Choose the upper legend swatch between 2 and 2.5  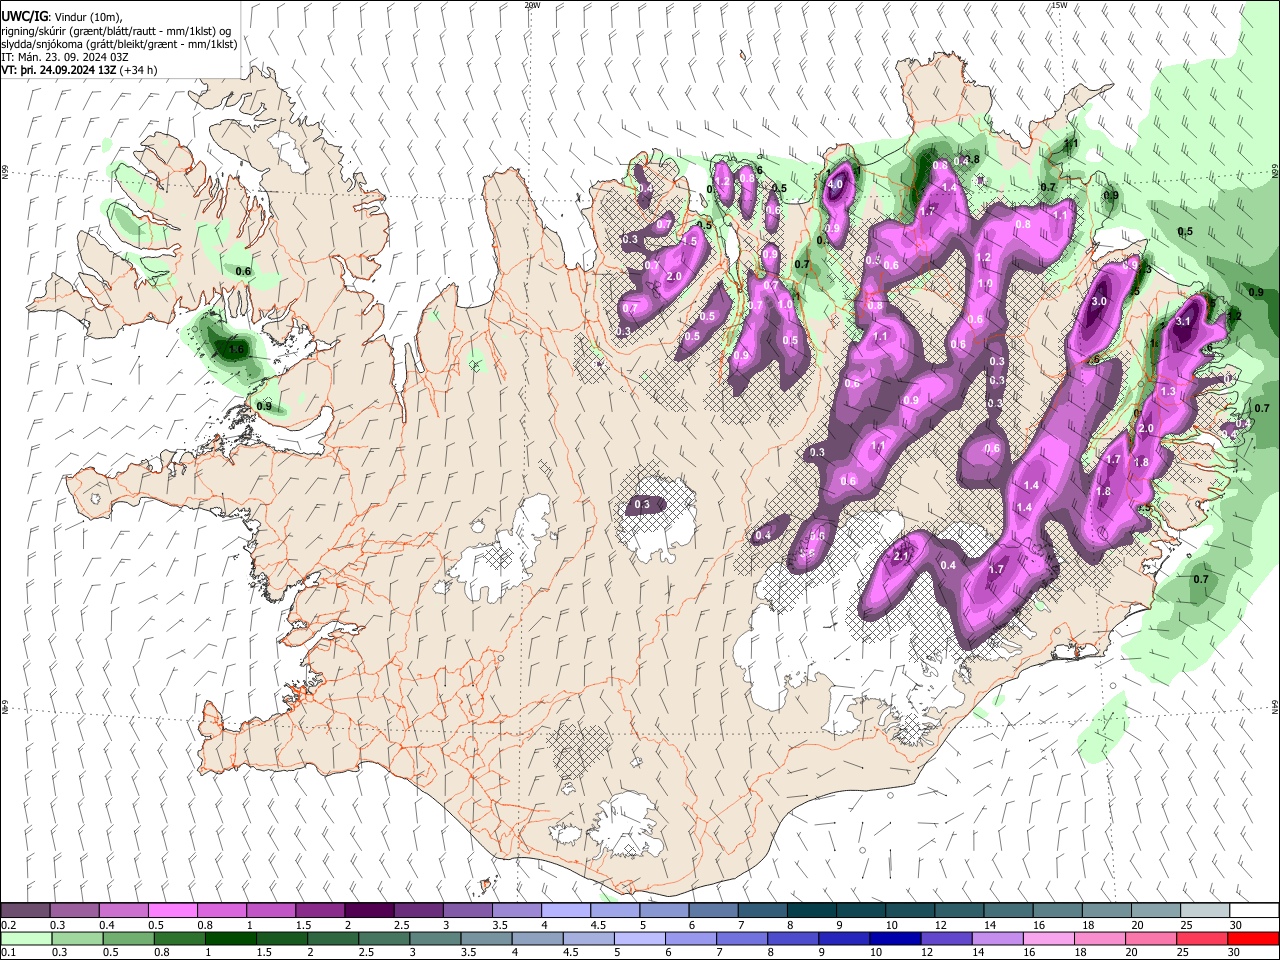(x=368, y=911)
